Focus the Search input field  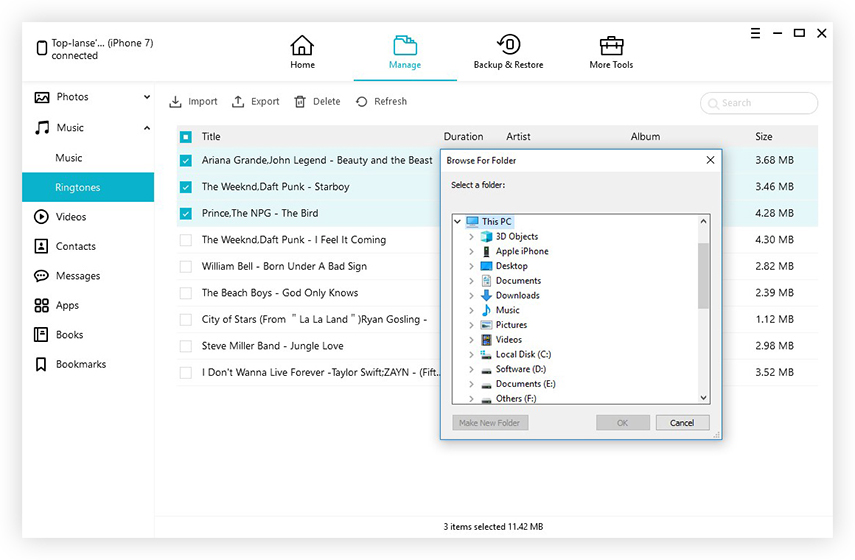[x=758, y=103]
